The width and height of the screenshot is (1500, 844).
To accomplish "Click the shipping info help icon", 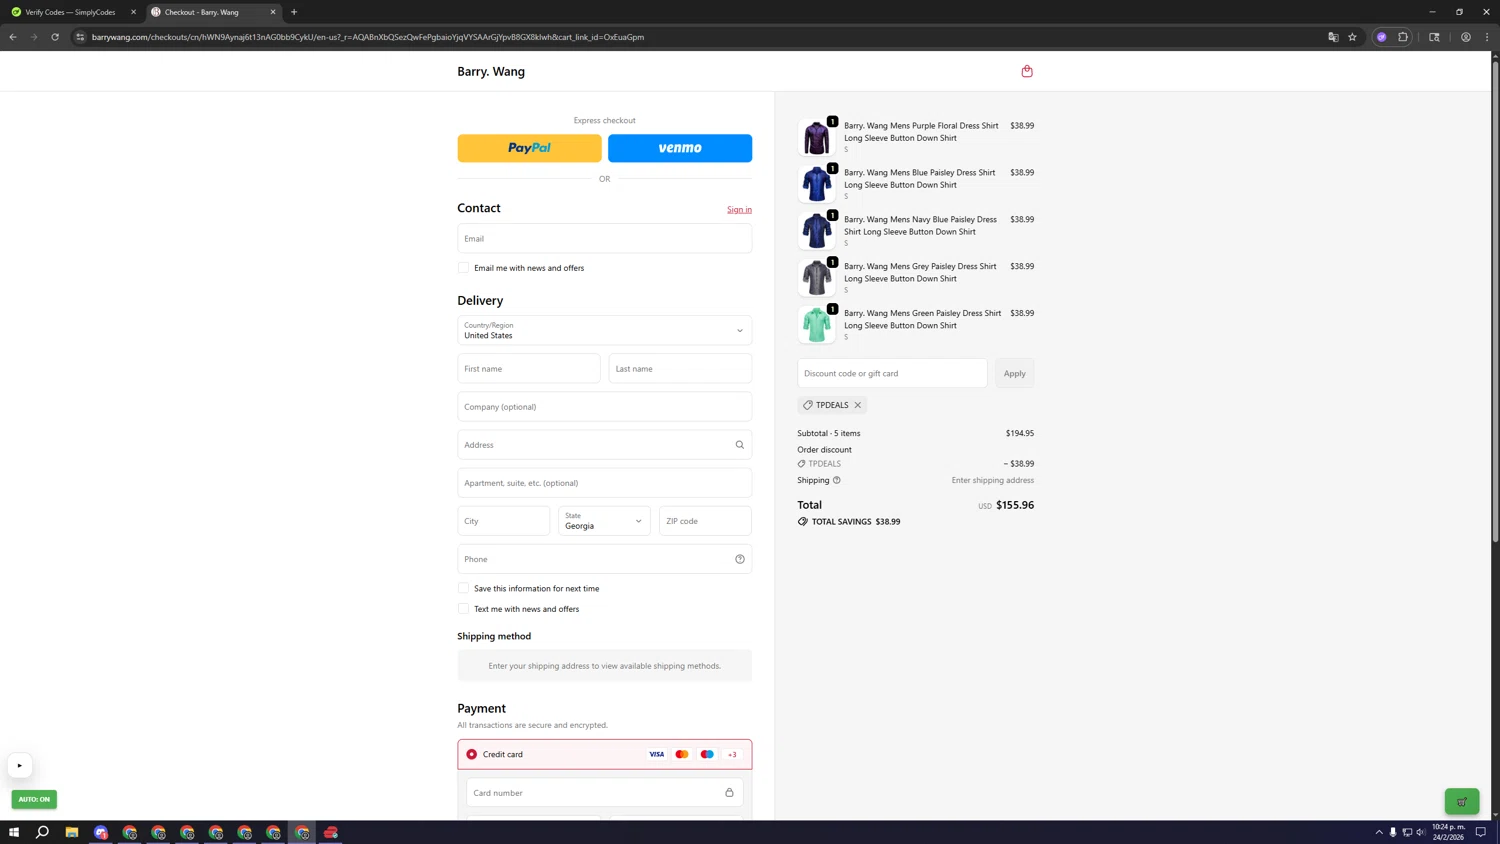I will coord(837,480).
